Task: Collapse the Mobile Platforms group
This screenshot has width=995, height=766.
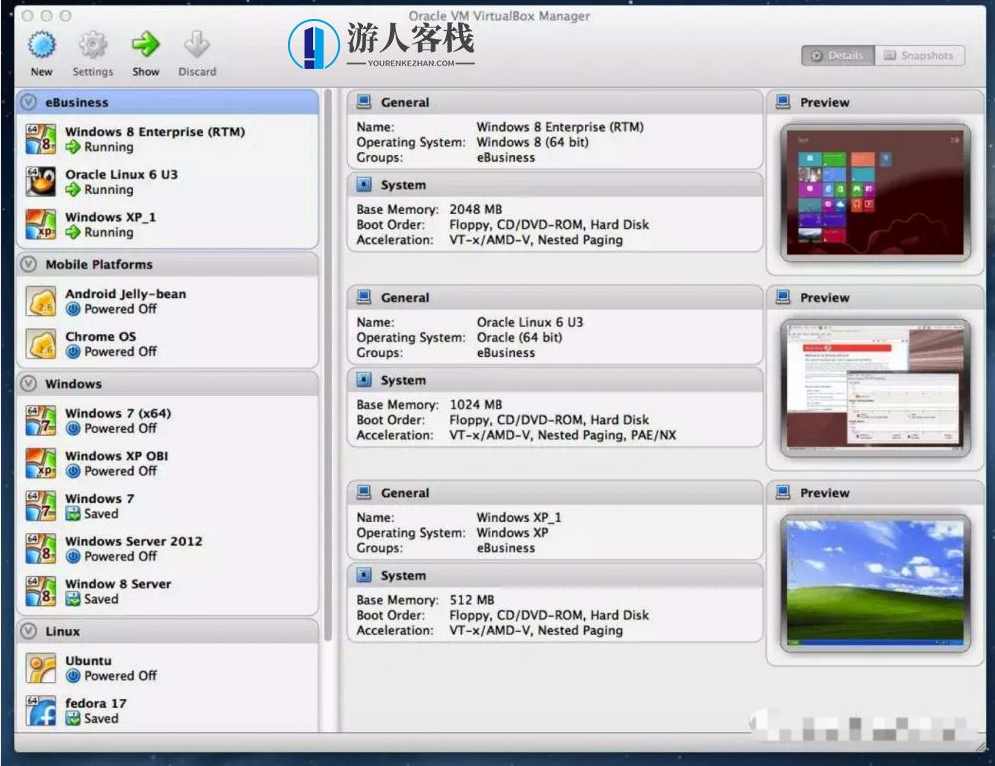Action: (x=28, y=265)
